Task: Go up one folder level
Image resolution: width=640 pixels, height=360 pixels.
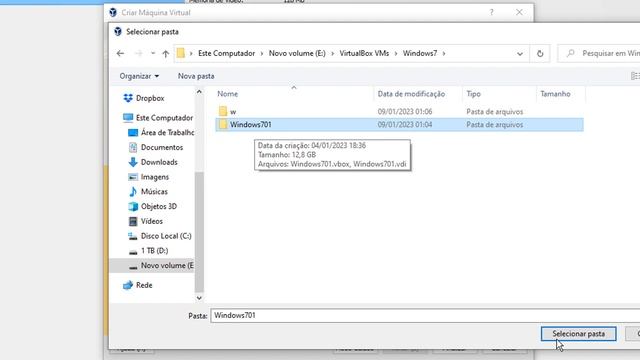Action: (165, 53)
